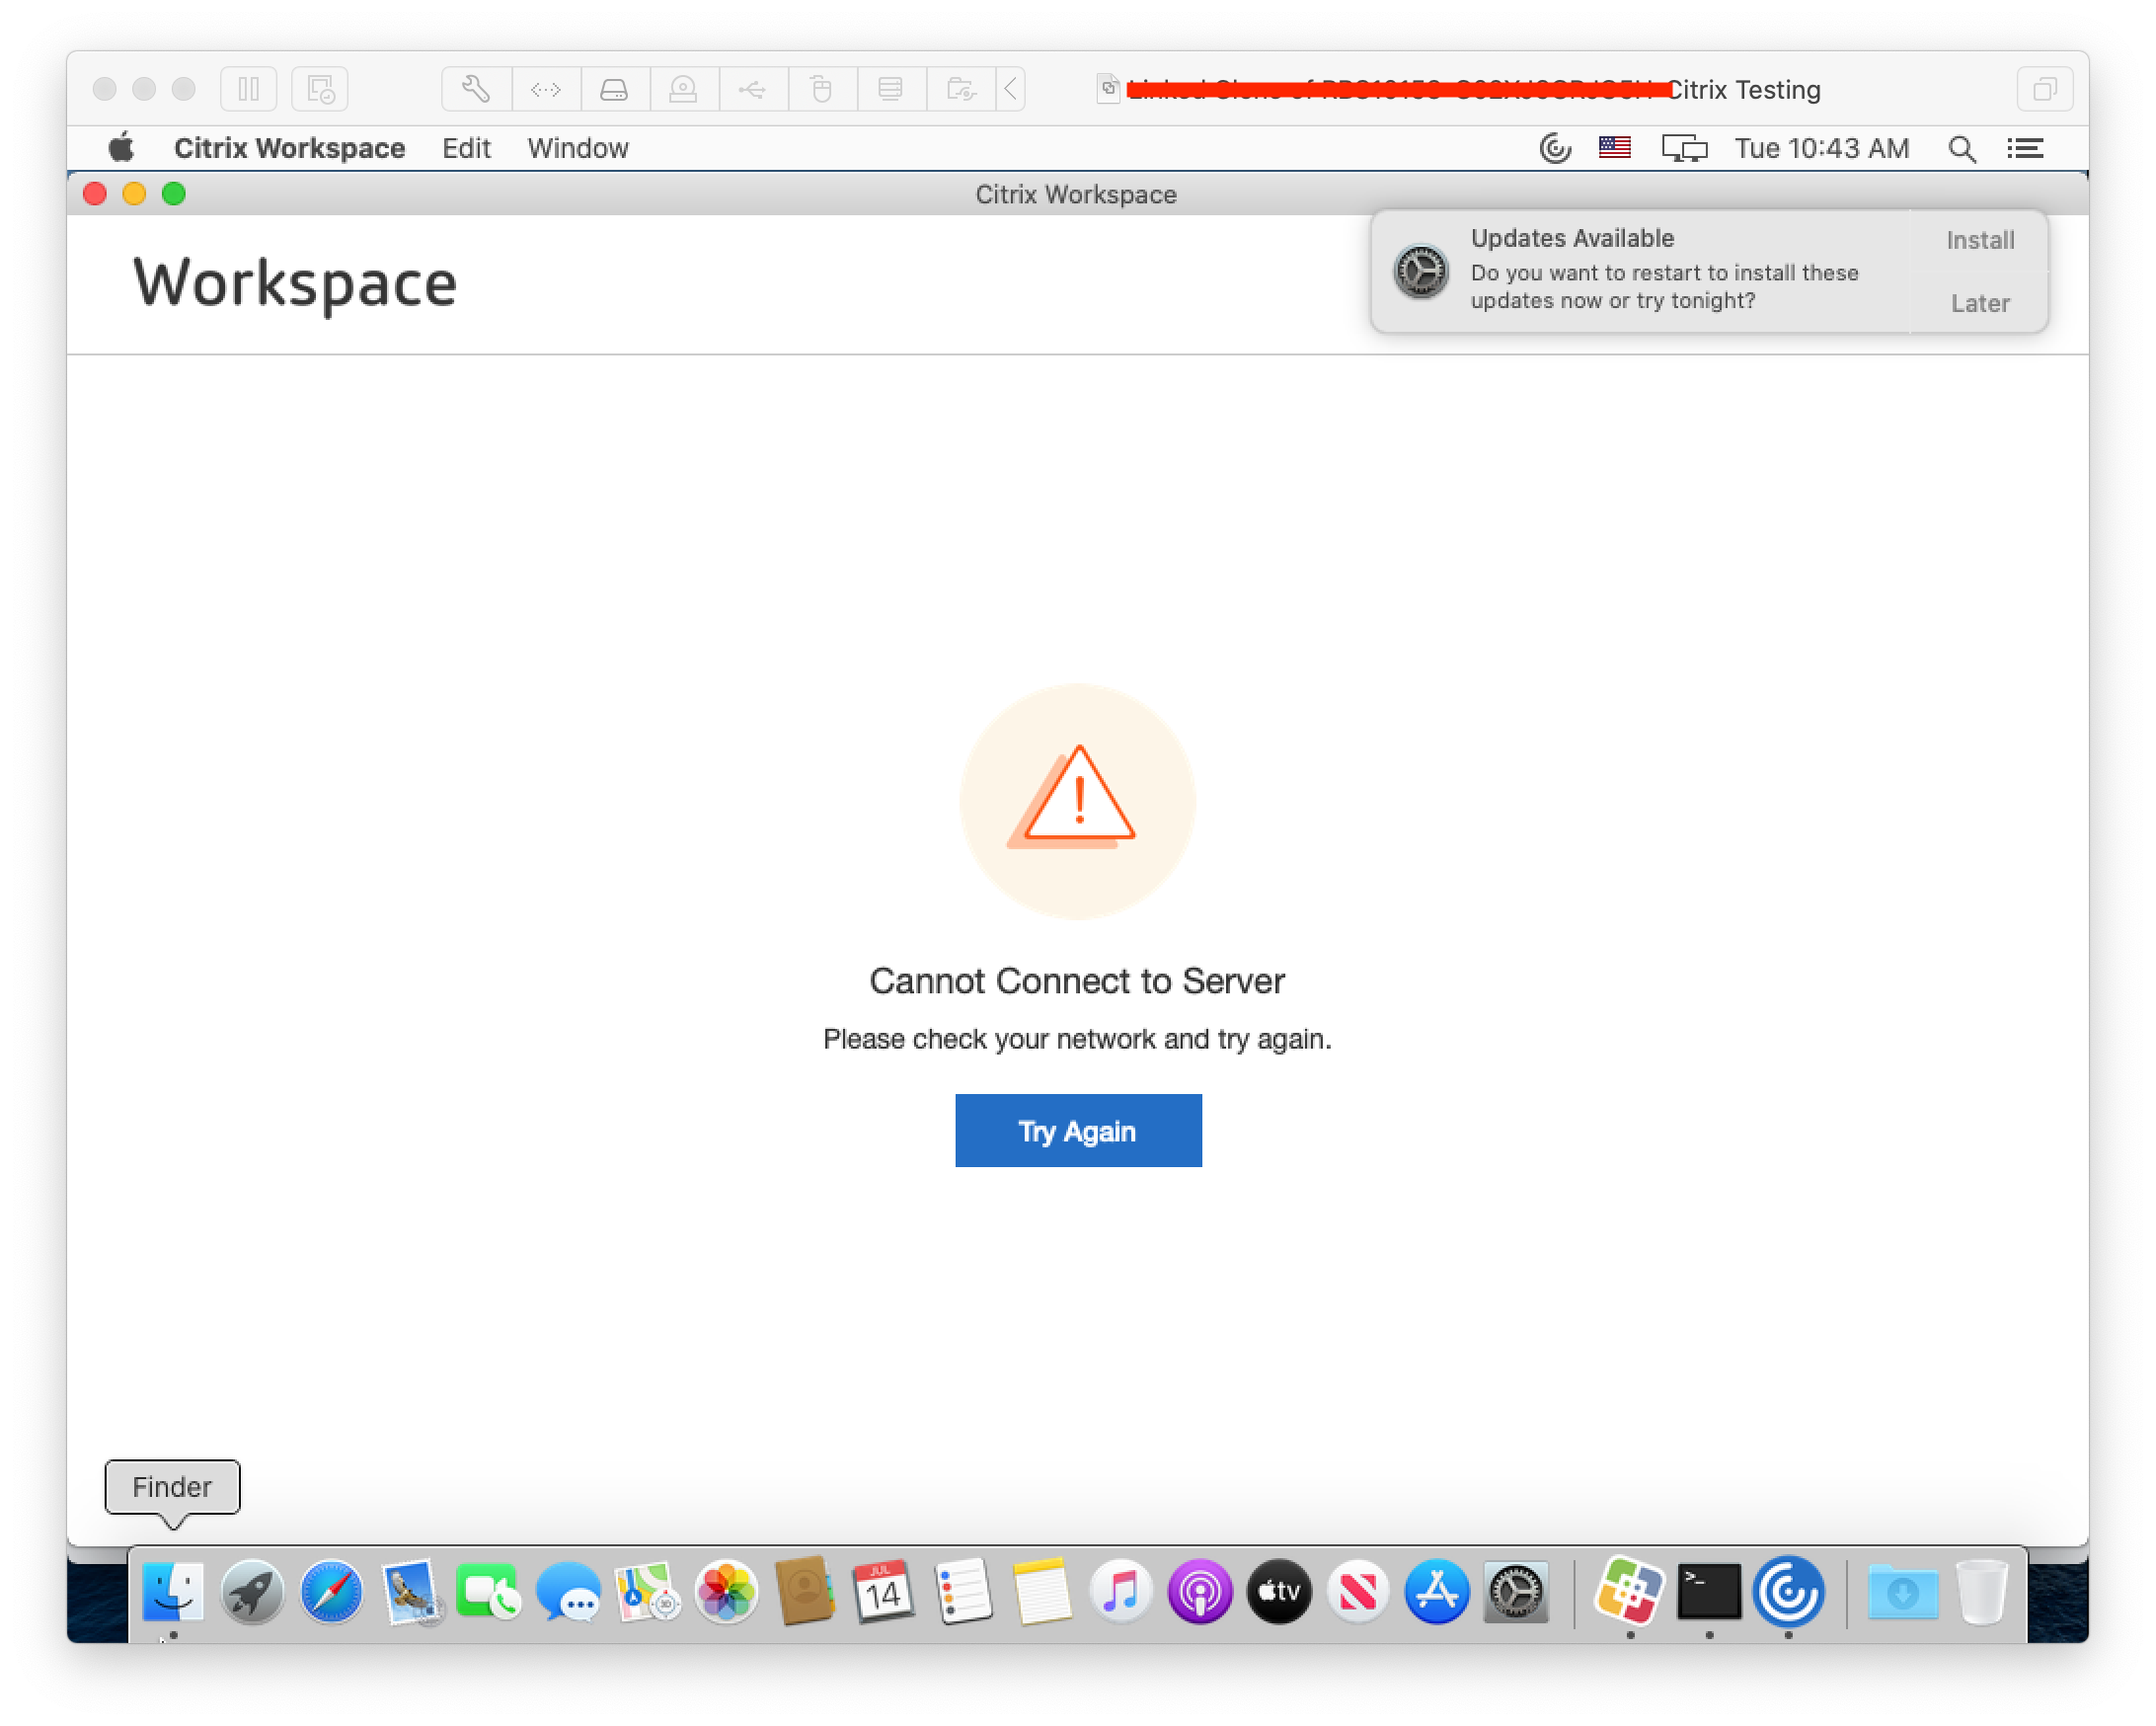Open Calendar from the Dock
This screenshot has width=2156, height=1726.
pos(884,1590)
